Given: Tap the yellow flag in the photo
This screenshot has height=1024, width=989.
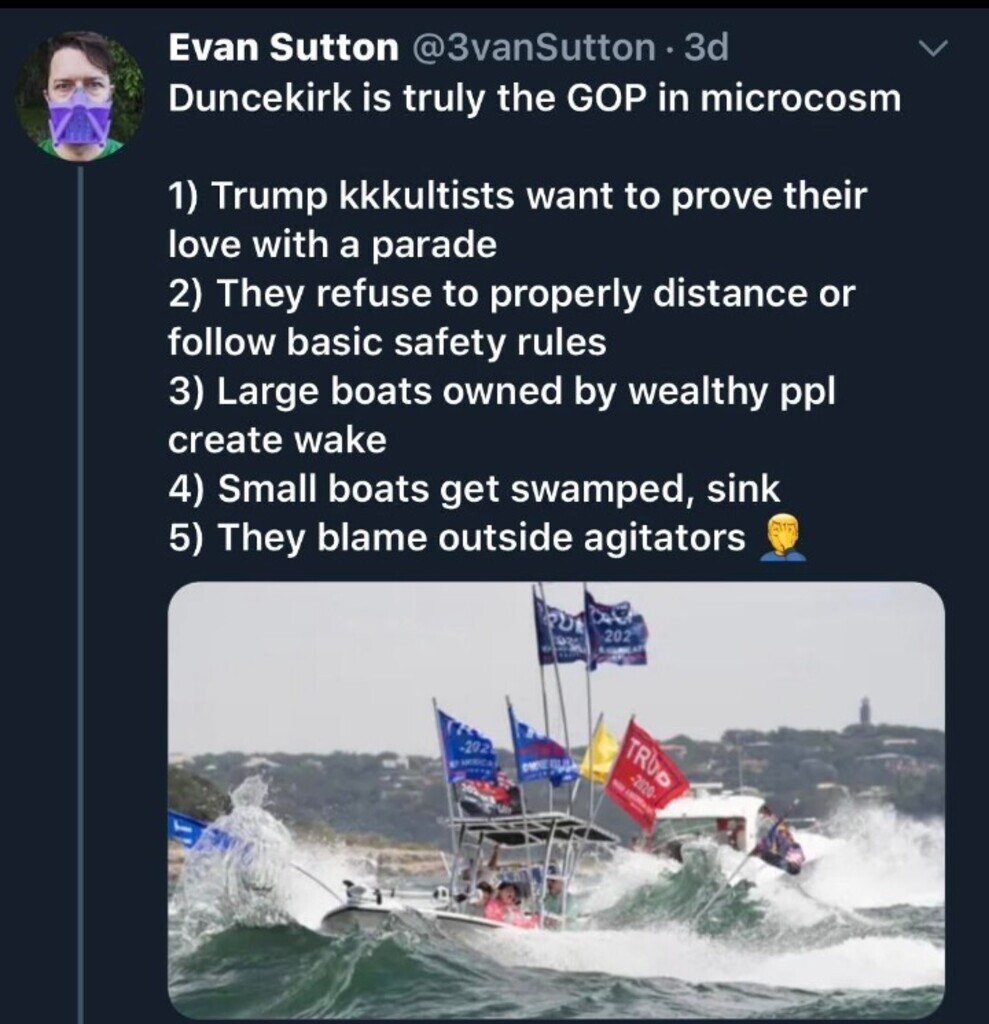Looking at the screenshot, I should pos(599,753).
